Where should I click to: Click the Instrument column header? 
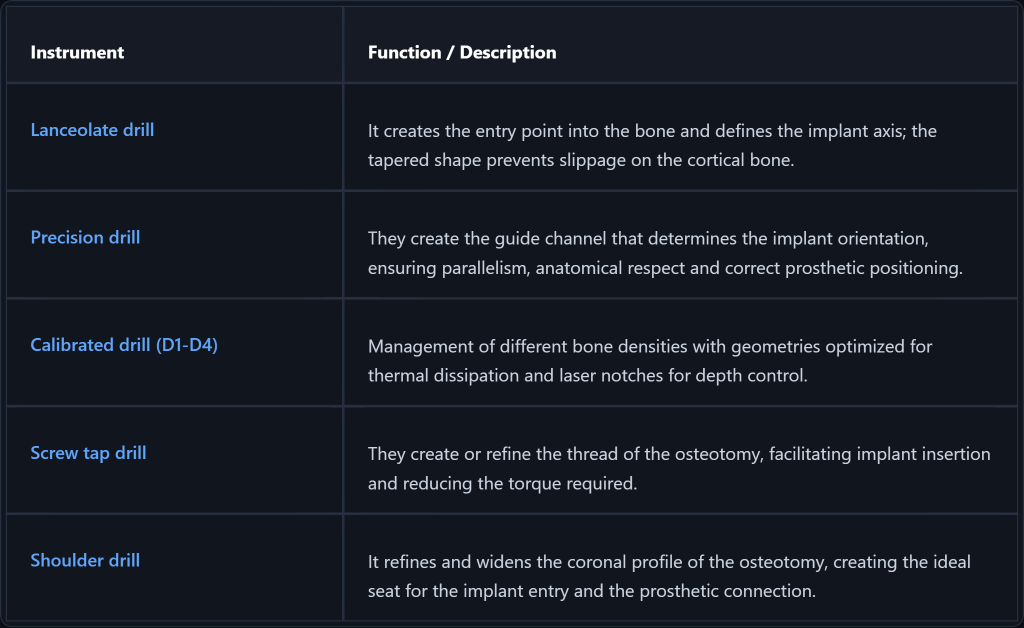[77, 52]
